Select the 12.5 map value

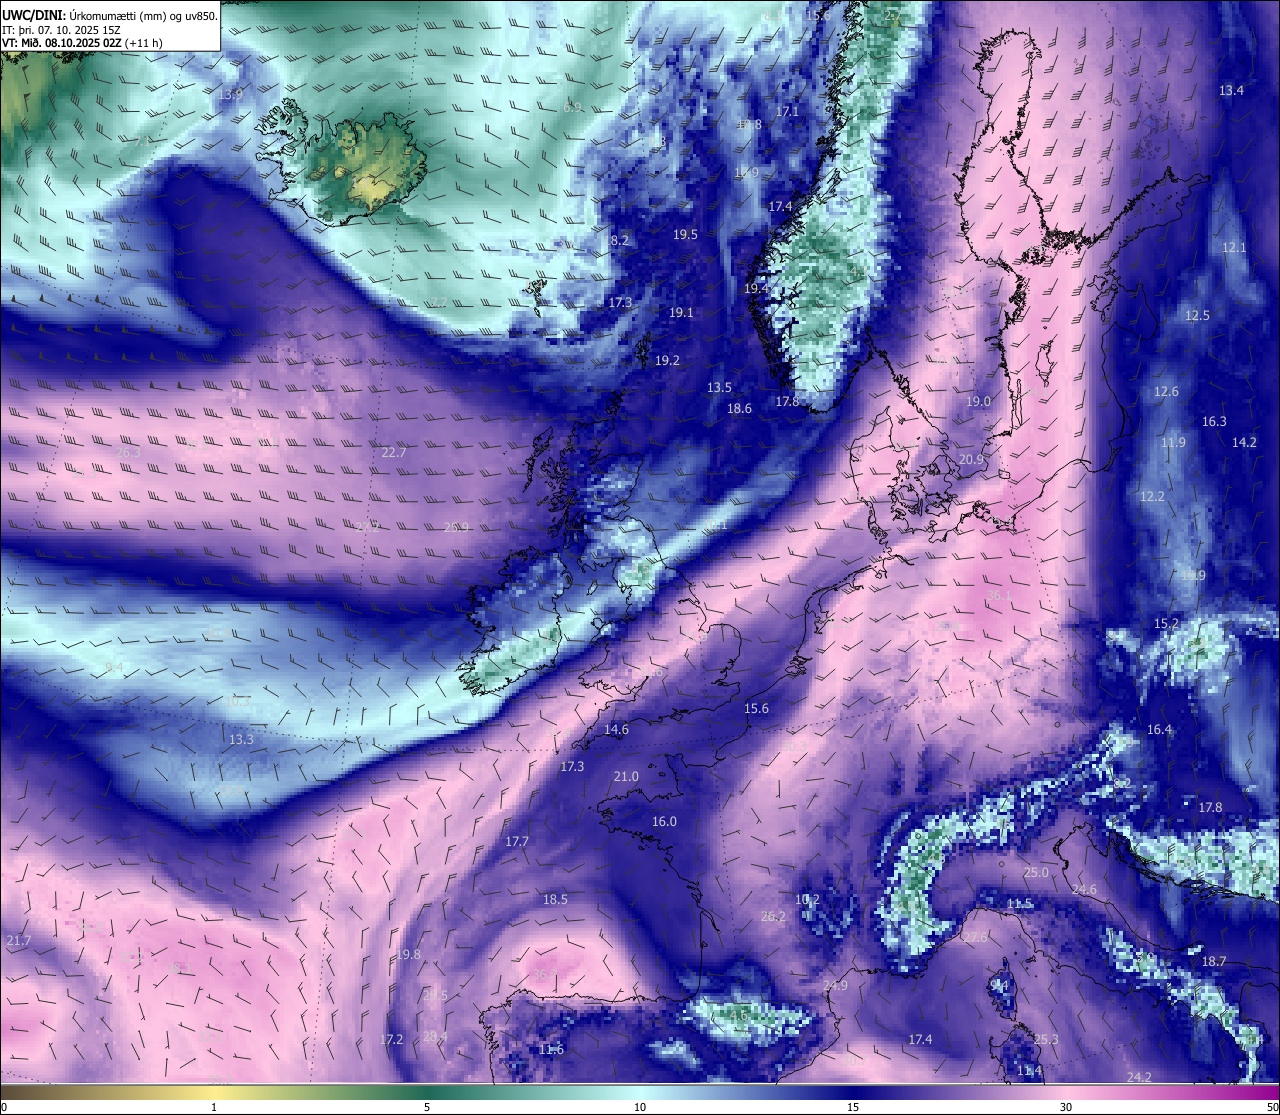tap(1197, 316)
